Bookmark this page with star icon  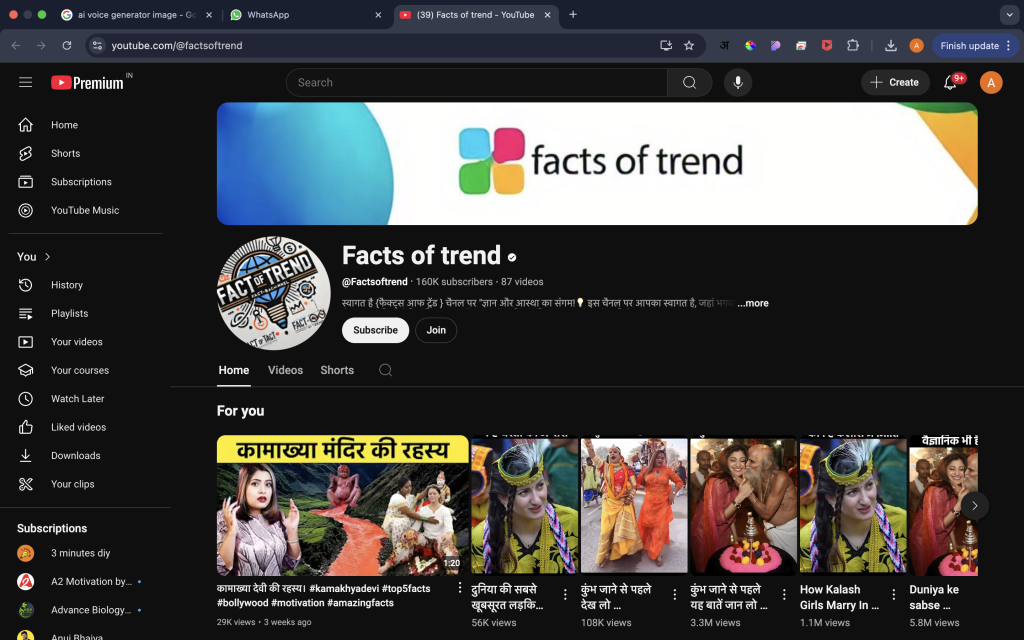pos(689,45)
